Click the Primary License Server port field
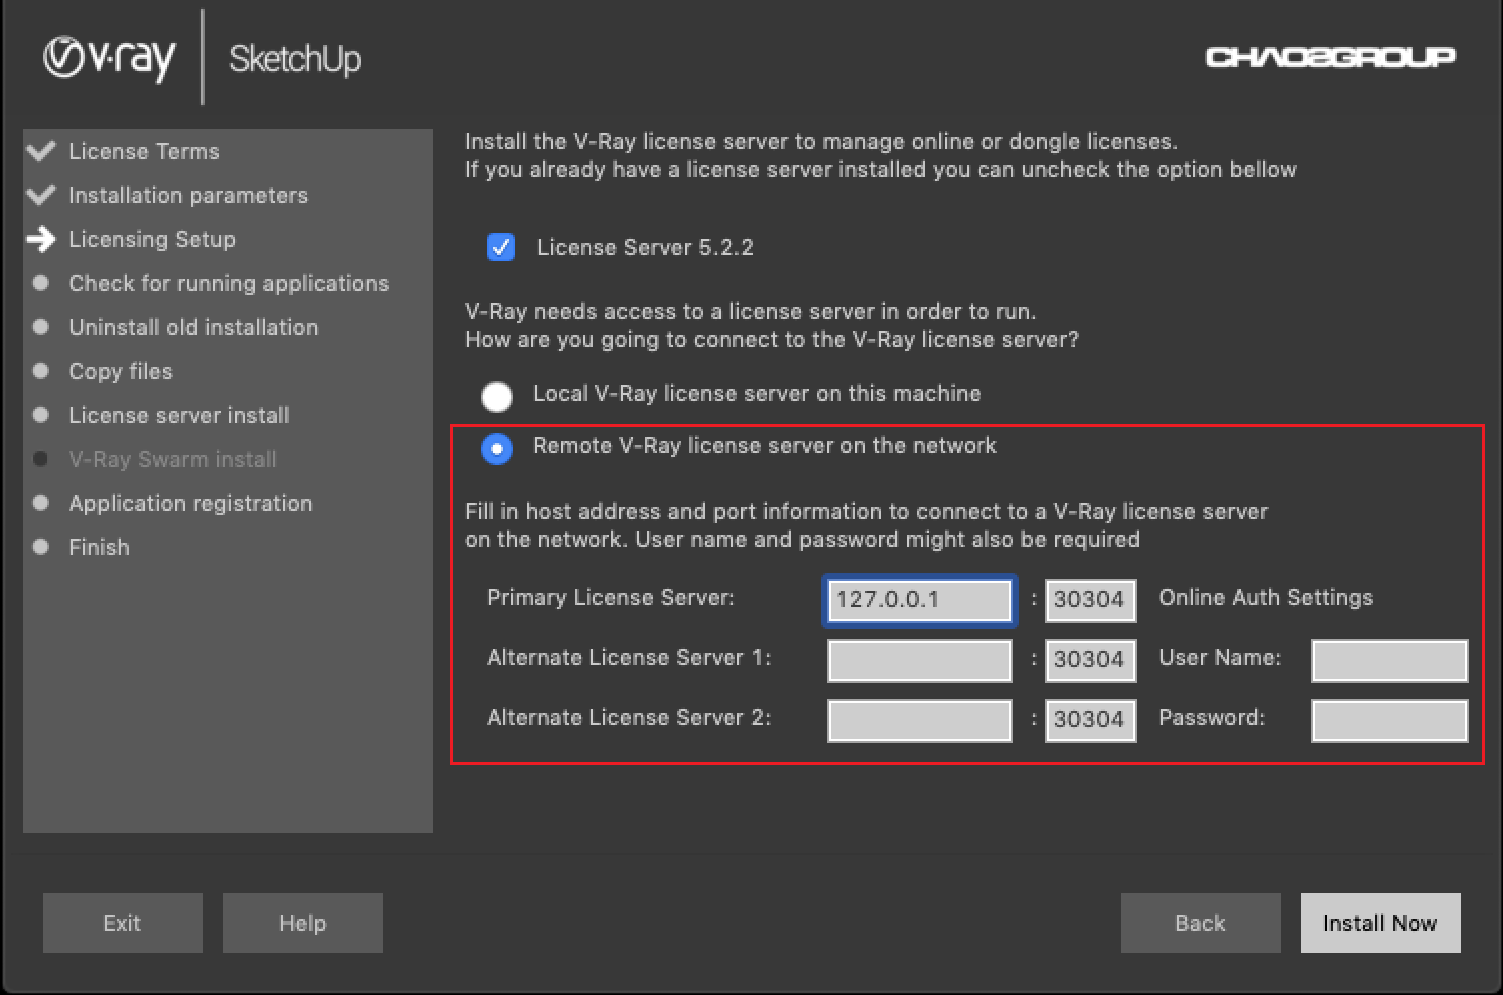The width and height of the screenshot is (1503, 995). pyautogui.click(x=1090, y=600)
